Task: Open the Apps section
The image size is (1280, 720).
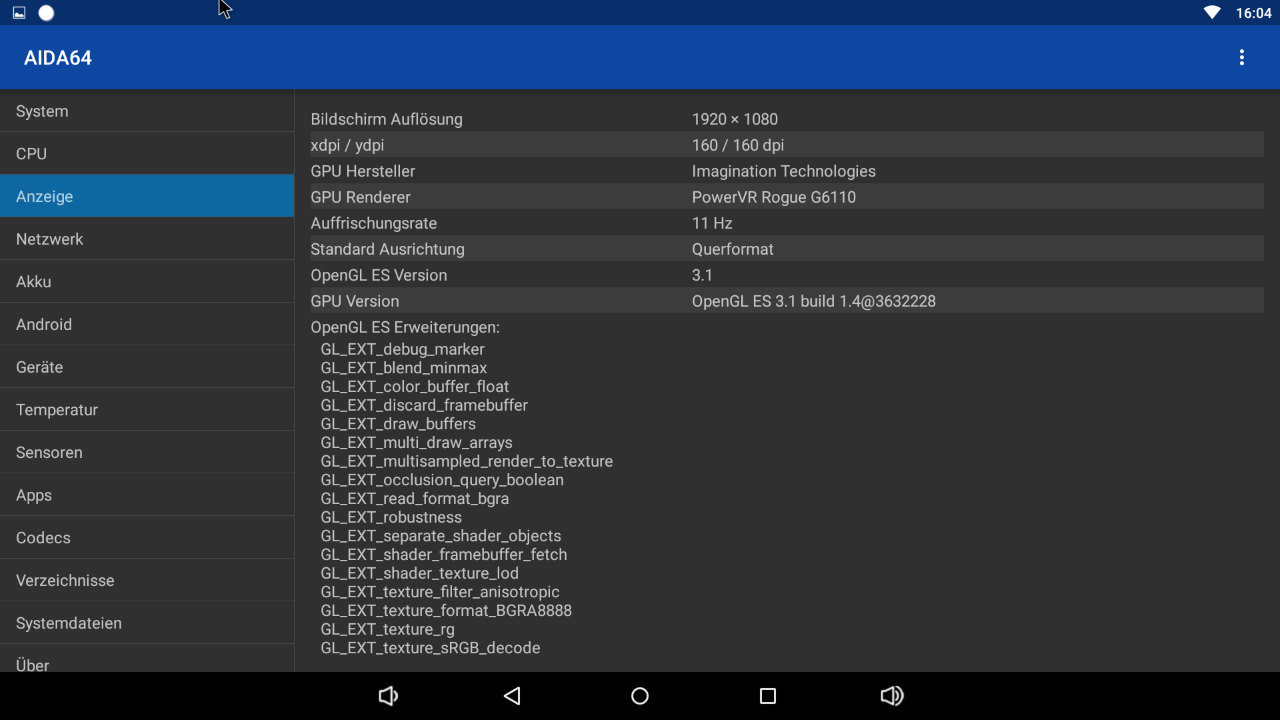Action: click(x=147, y=495)
